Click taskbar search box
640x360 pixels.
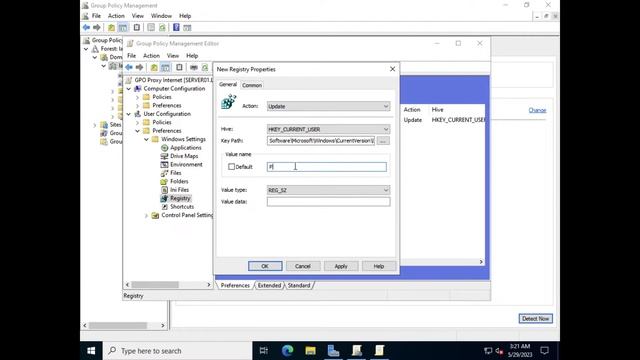click(177, 351)
